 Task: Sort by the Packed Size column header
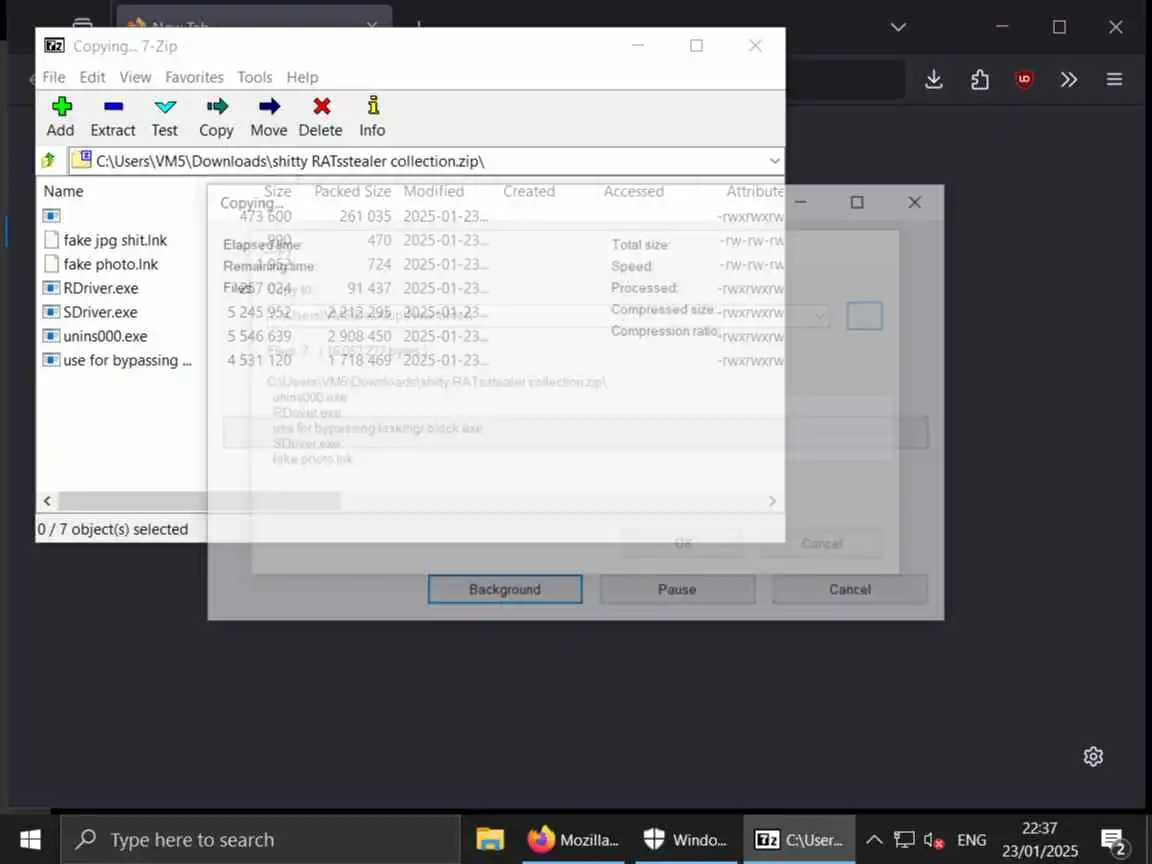(353, 192)
